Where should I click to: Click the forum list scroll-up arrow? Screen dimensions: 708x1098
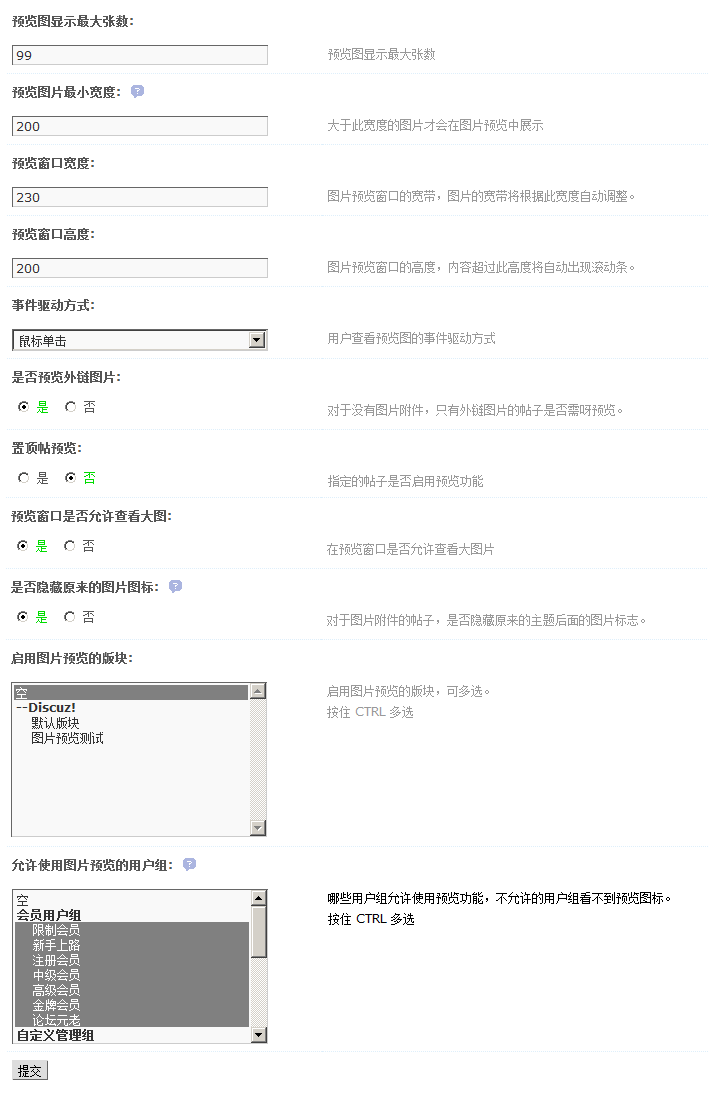258,691
